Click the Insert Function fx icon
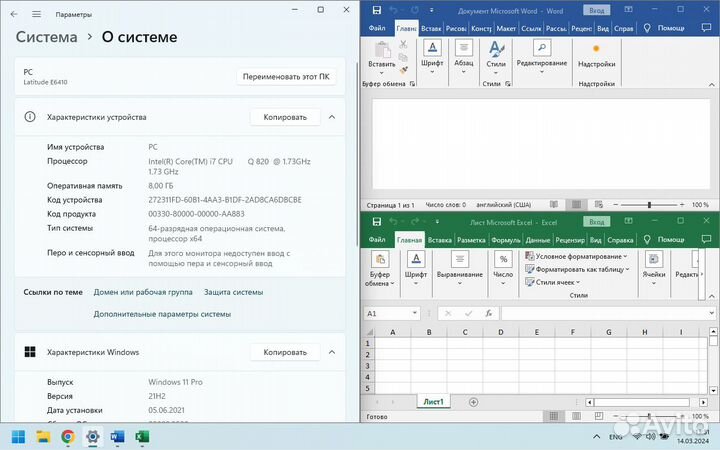The image size is (720, 450). point(489,313)
